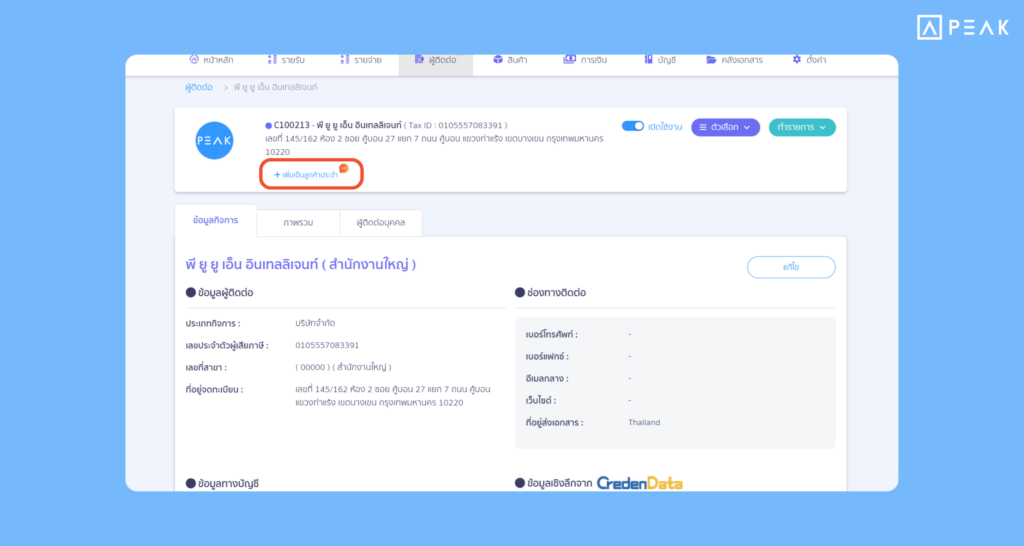Click the CredenData logo
This screenshot has height=546, width=1024.
pos(639,483)
